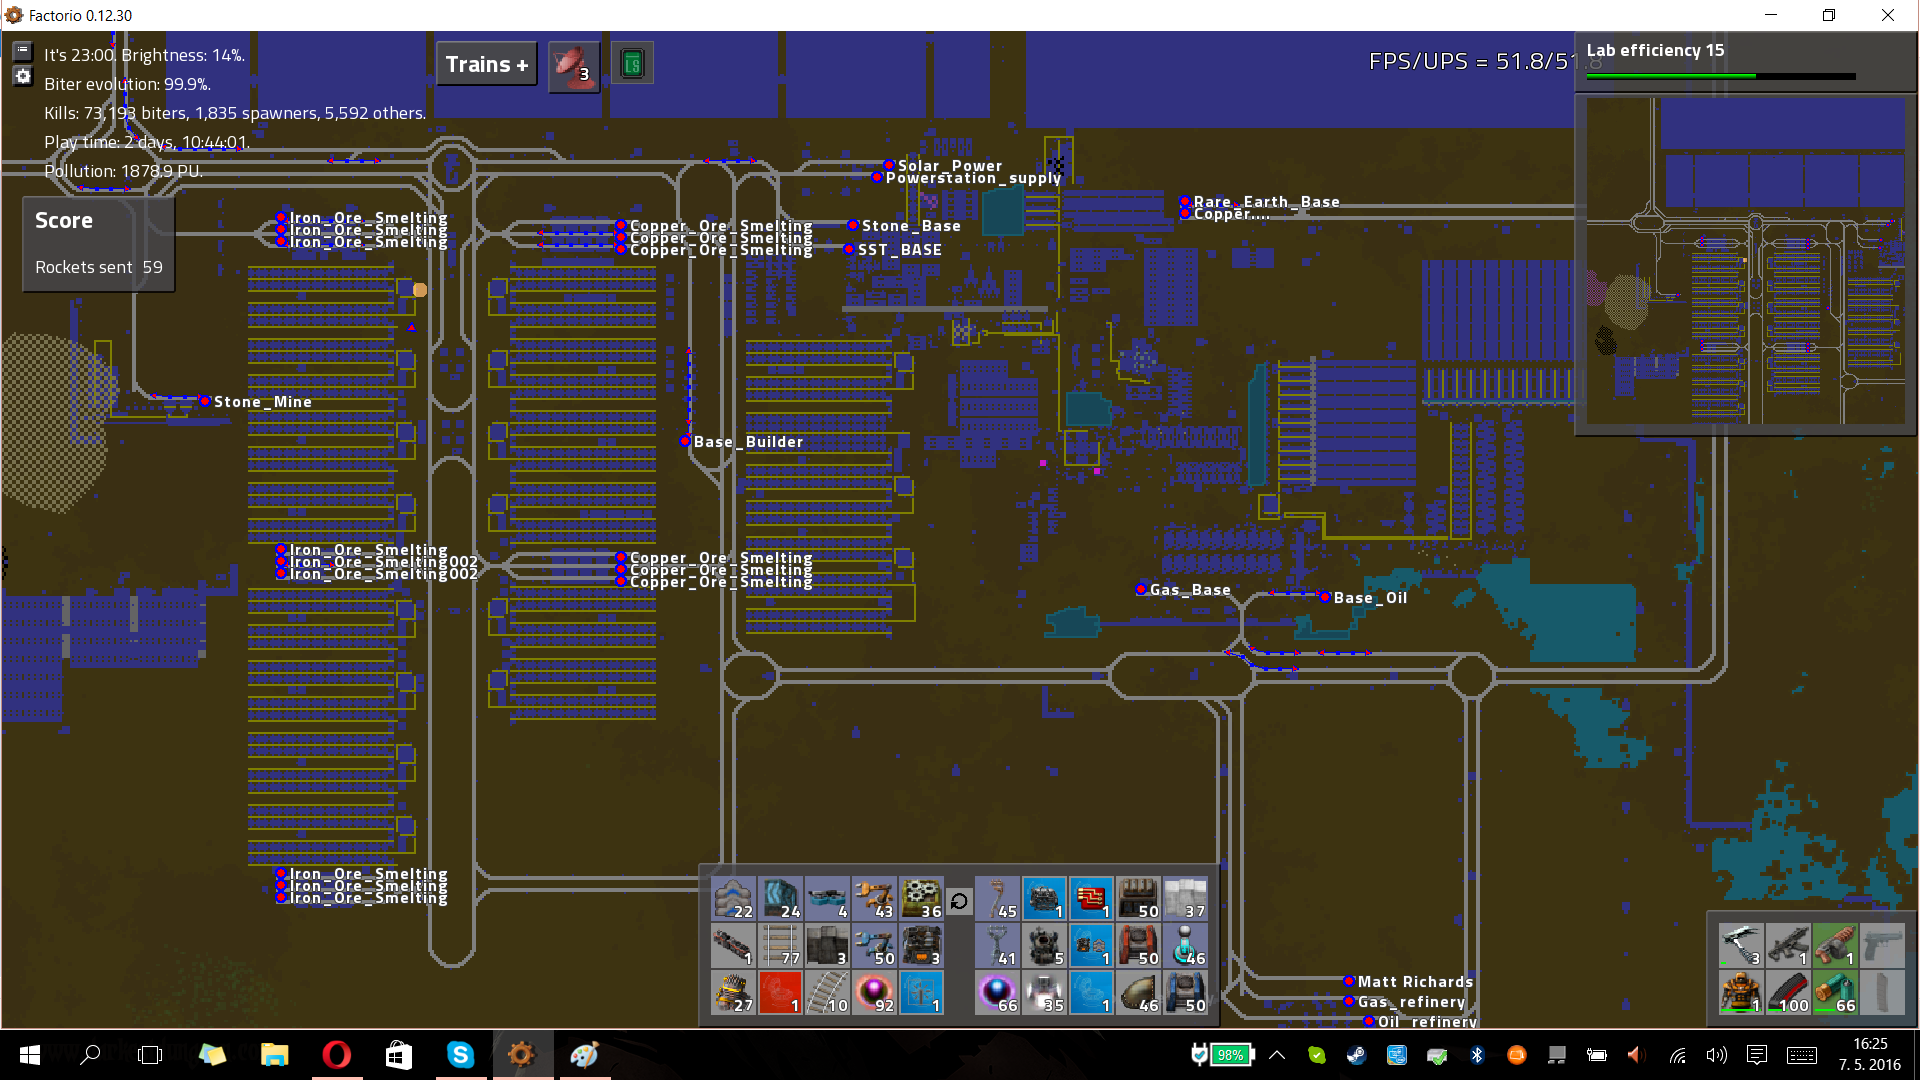Toggle the small gear settings icon top-left
Screen dimensions: 1920x1080
[x=23, y=77]
